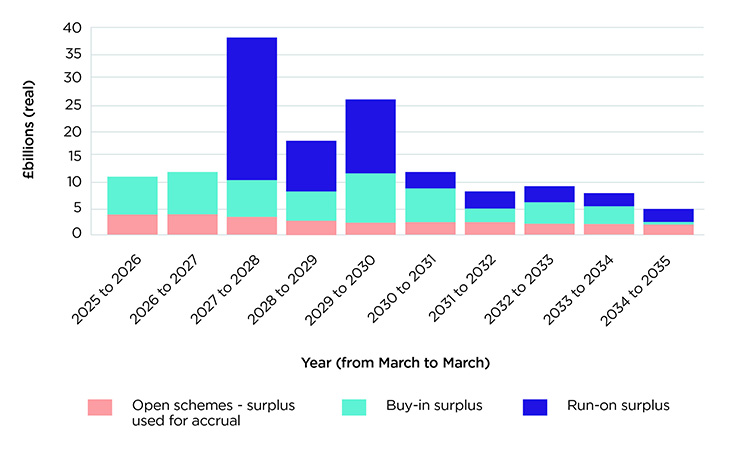Select the Run-on surplus legend label
The height and width of the screenshot is (453, 730).
pyautogui.click(x=620, y=405)
